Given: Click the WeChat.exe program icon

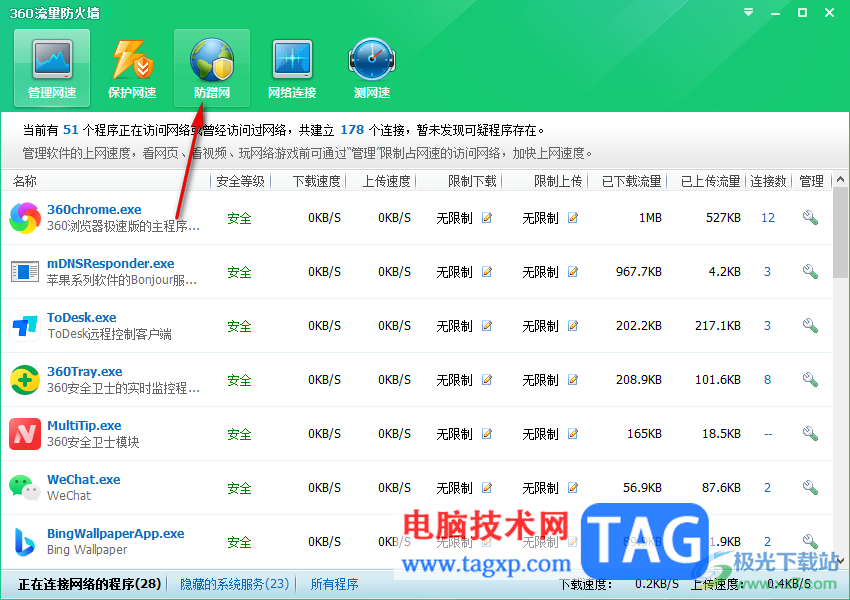Looking at the screenshot, I should (x=25, y=488).
